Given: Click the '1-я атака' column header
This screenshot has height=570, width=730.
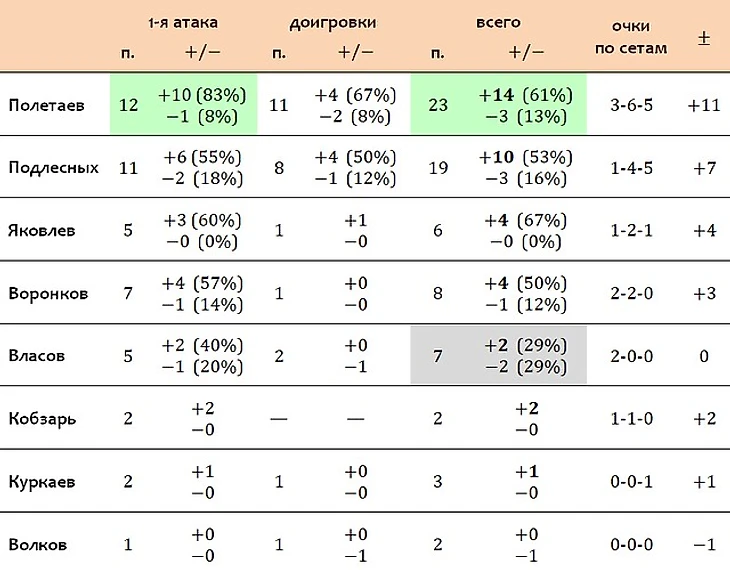Looking at the screenshot, I should [183, 22].
